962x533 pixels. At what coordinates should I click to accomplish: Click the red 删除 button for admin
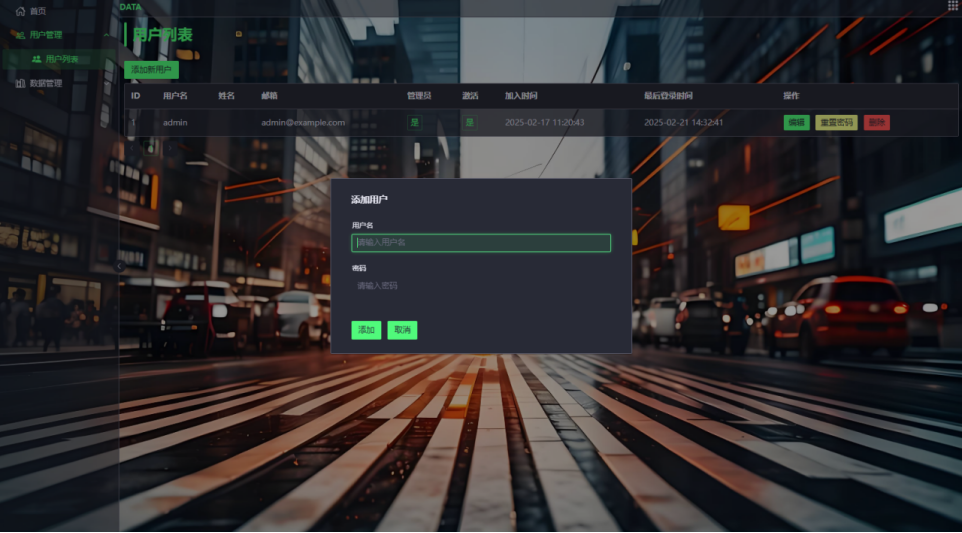pyautogui.click(x=877, y=123)
